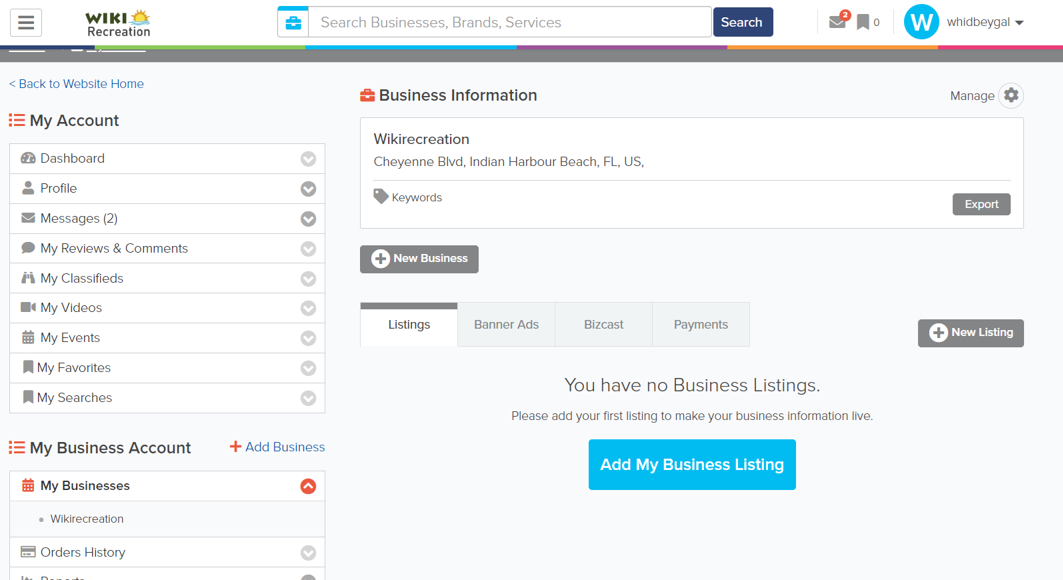Click the My Account list icon
1063x580 pixels.
point(16,121)
